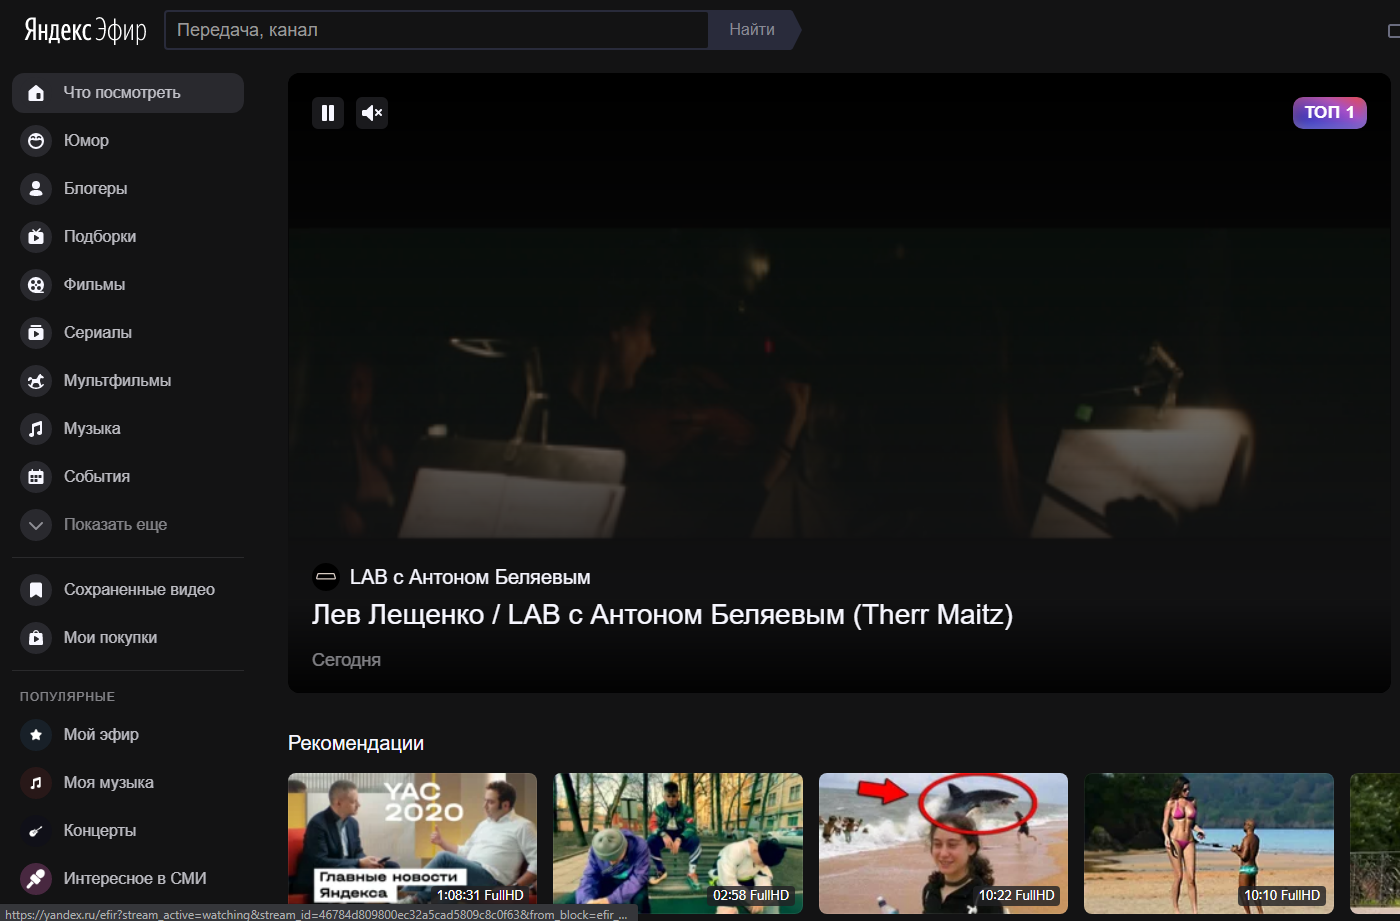Open Сохраненные видео
The height and width of the screenshot is (921, 1400).
[128, 590]
